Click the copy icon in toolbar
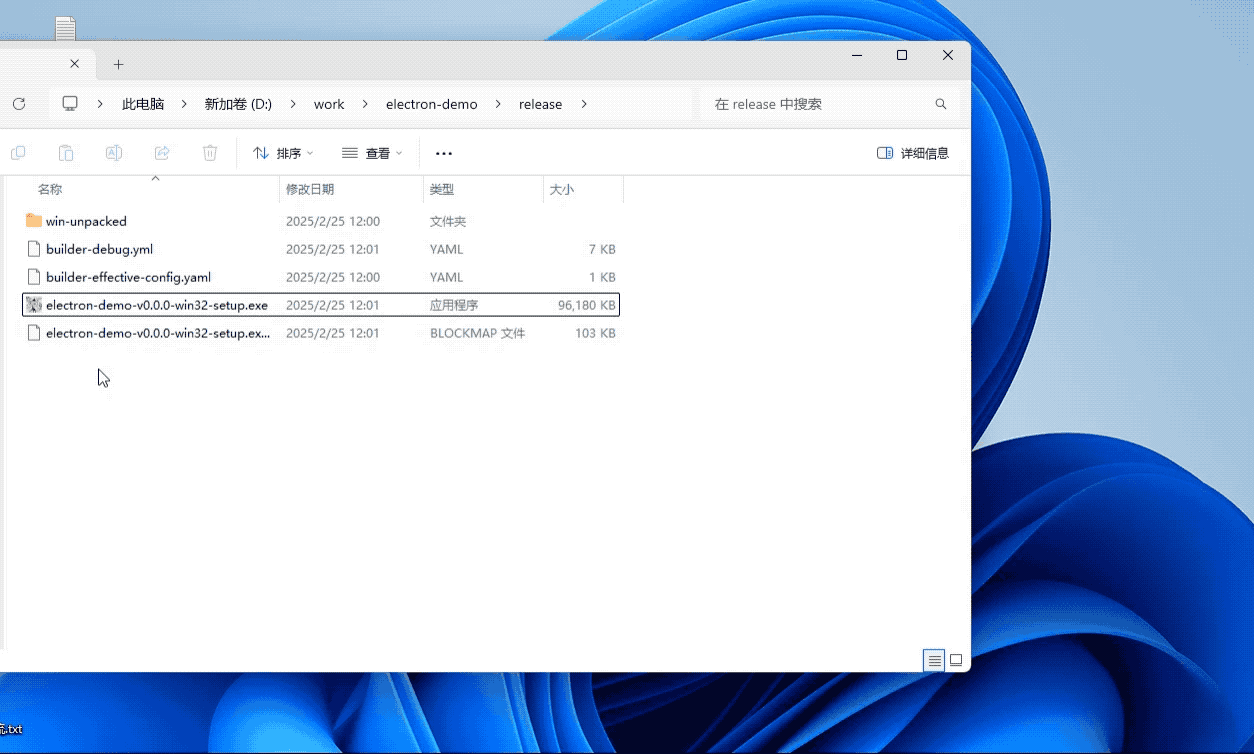Viewport: 1254px width, 754px height. click(18, 153)
